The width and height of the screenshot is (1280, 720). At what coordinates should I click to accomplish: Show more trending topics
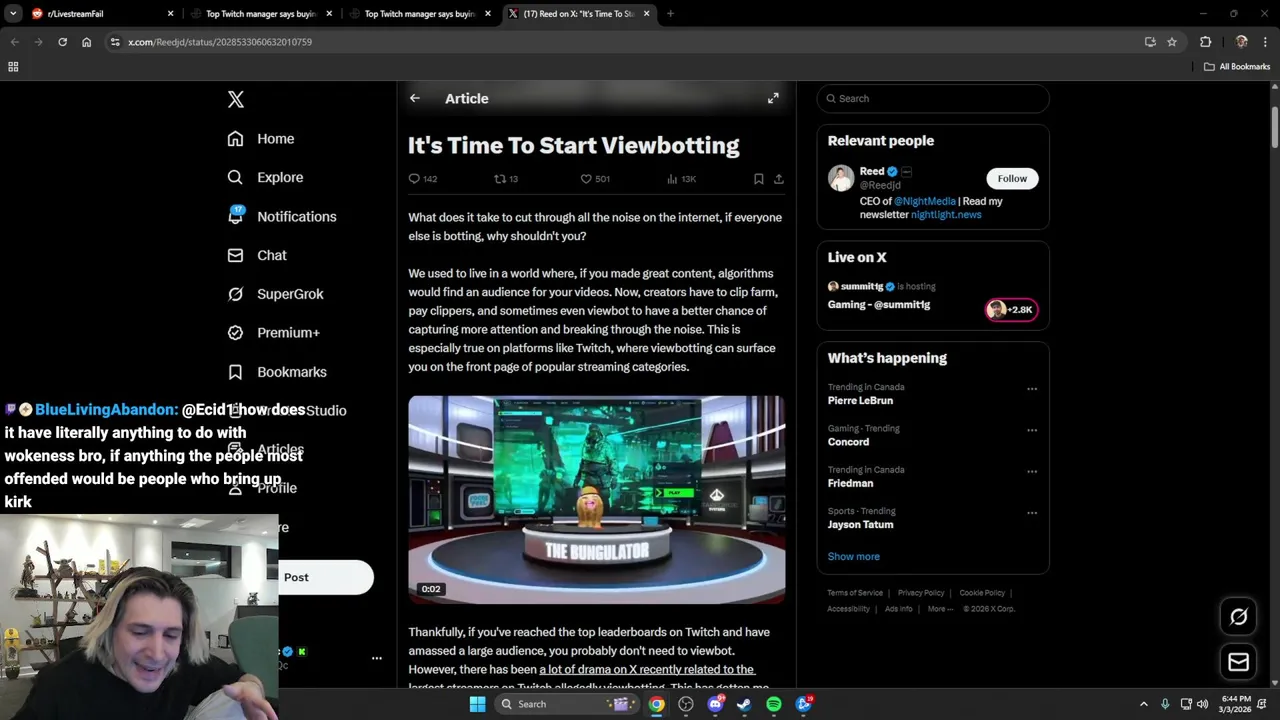click(x=853, y=556)
